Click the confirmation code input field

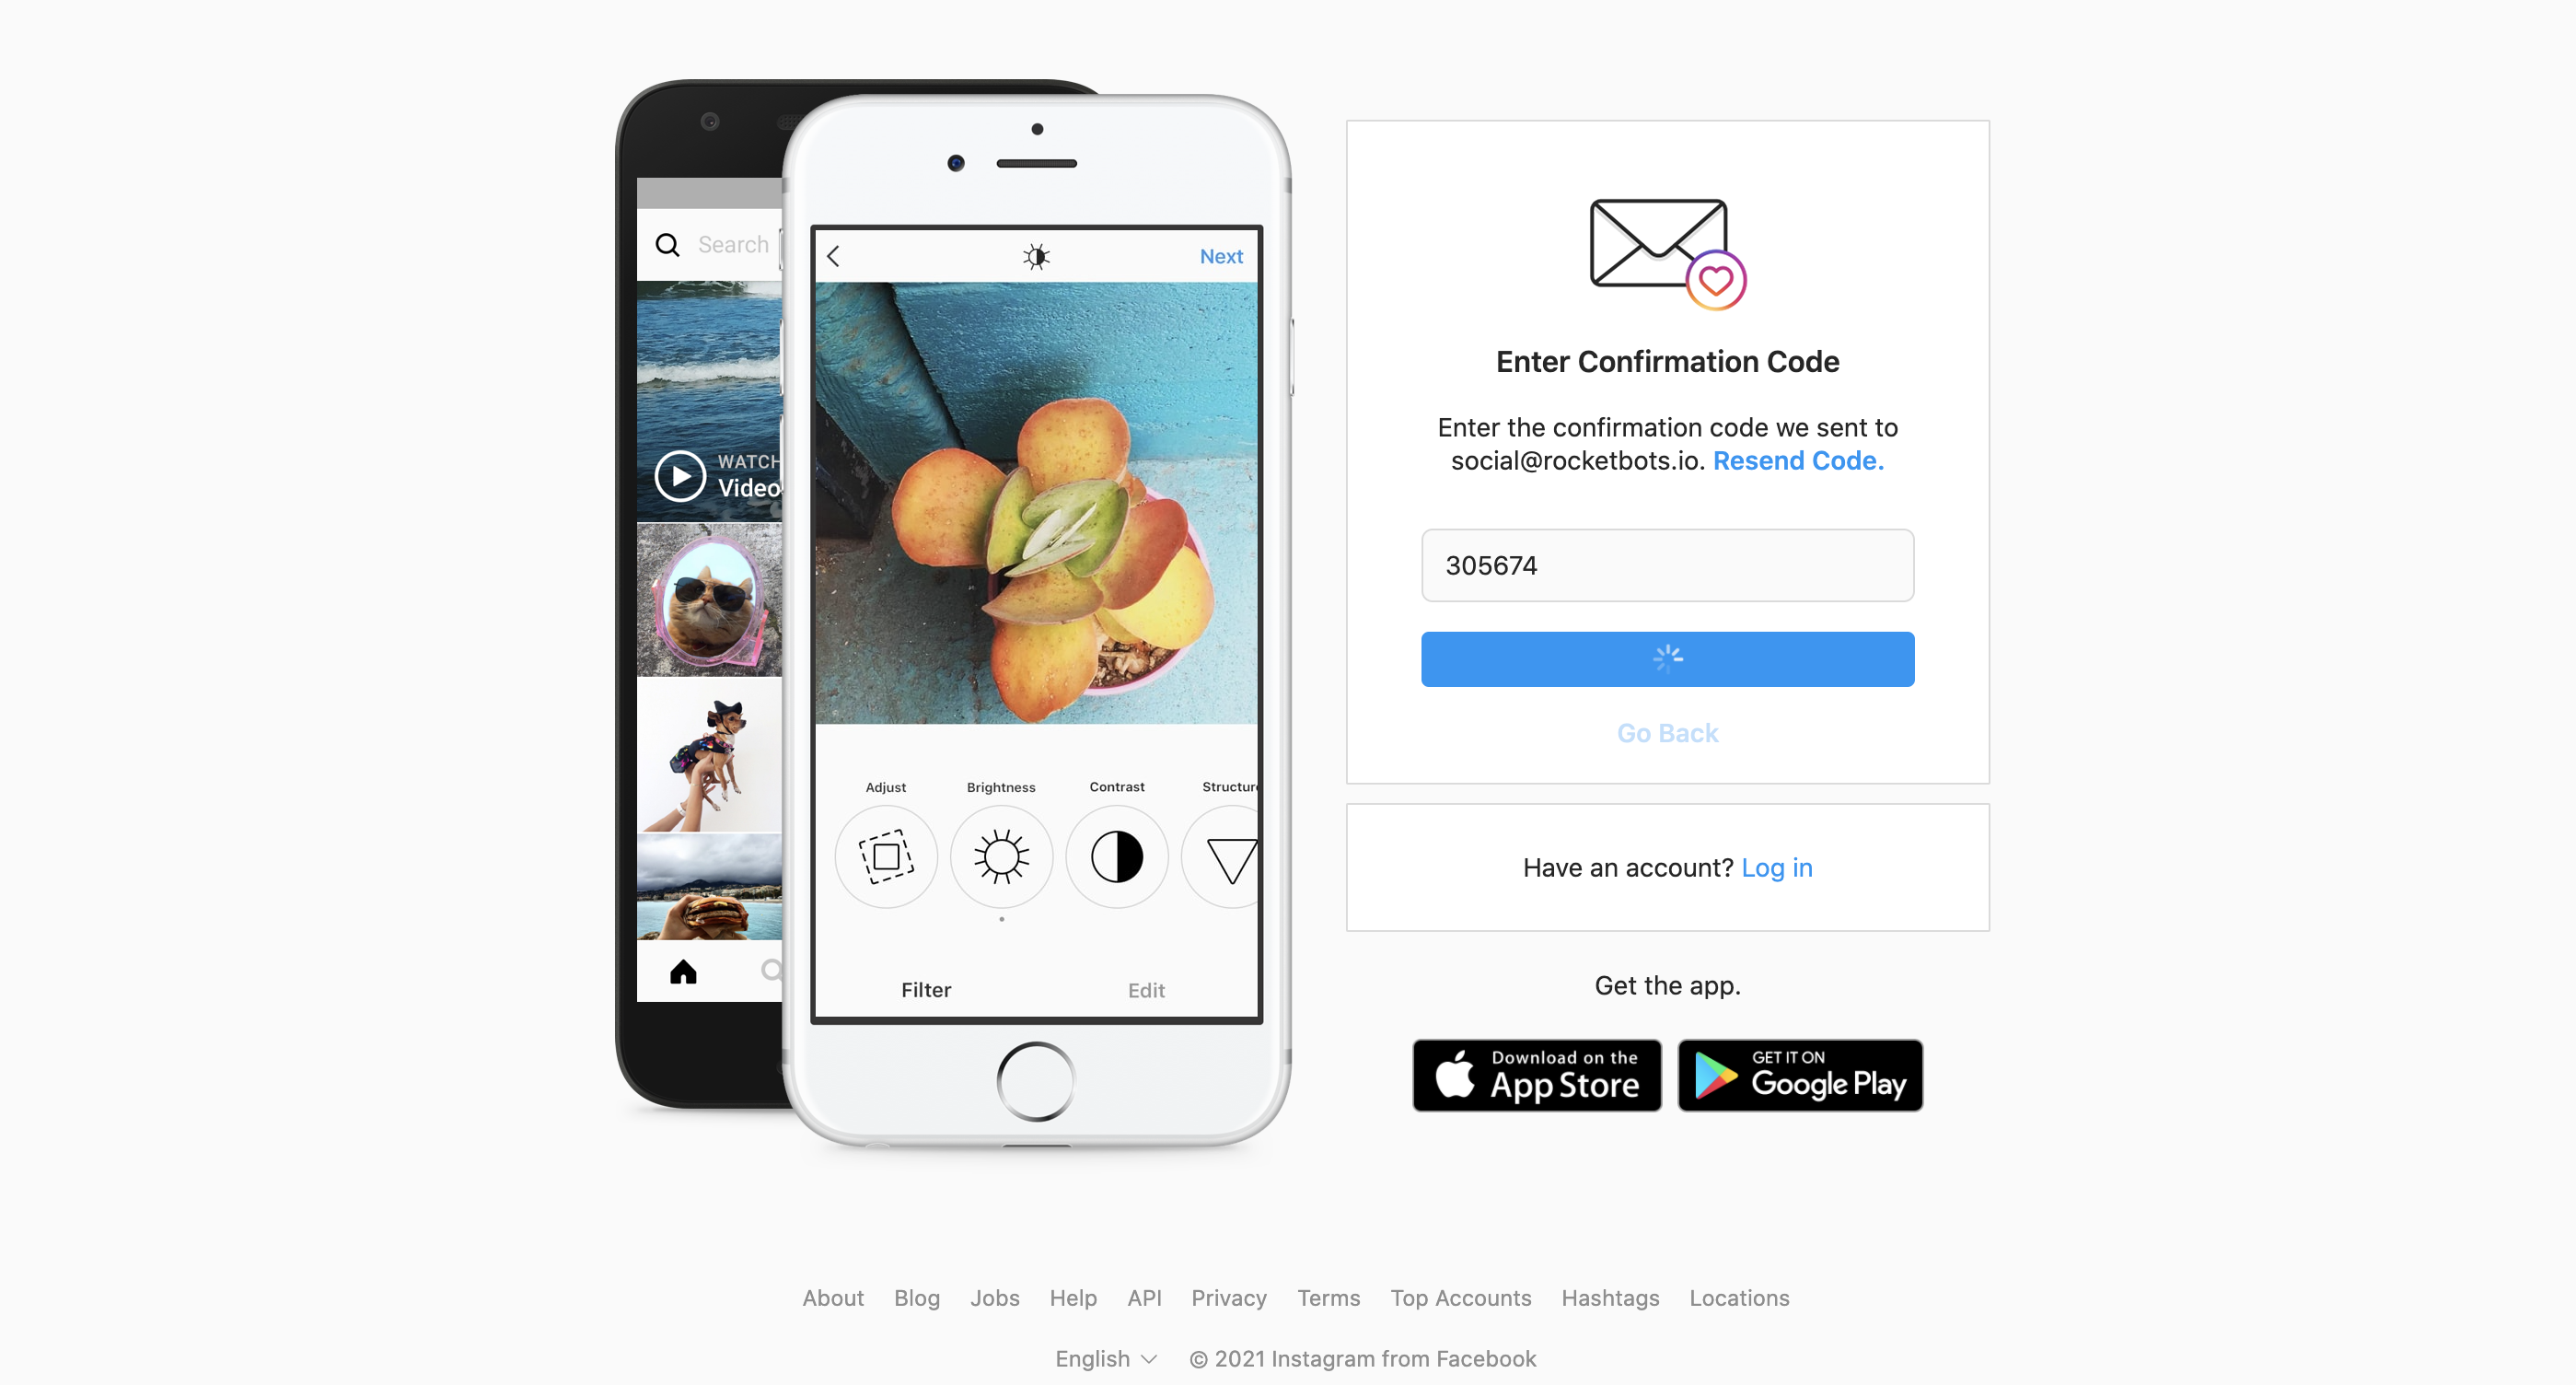click(1665, 564)
